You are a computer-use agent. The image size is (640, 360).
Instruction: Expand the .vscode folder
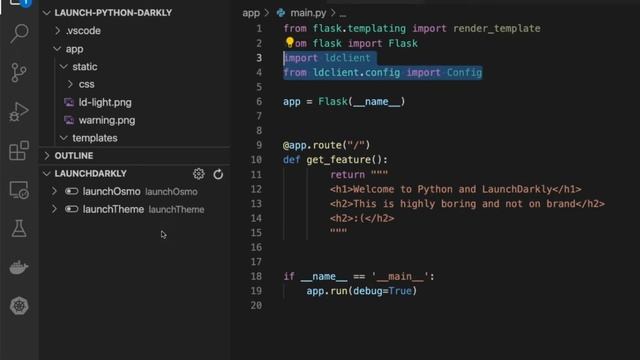(x=57, y=31)
